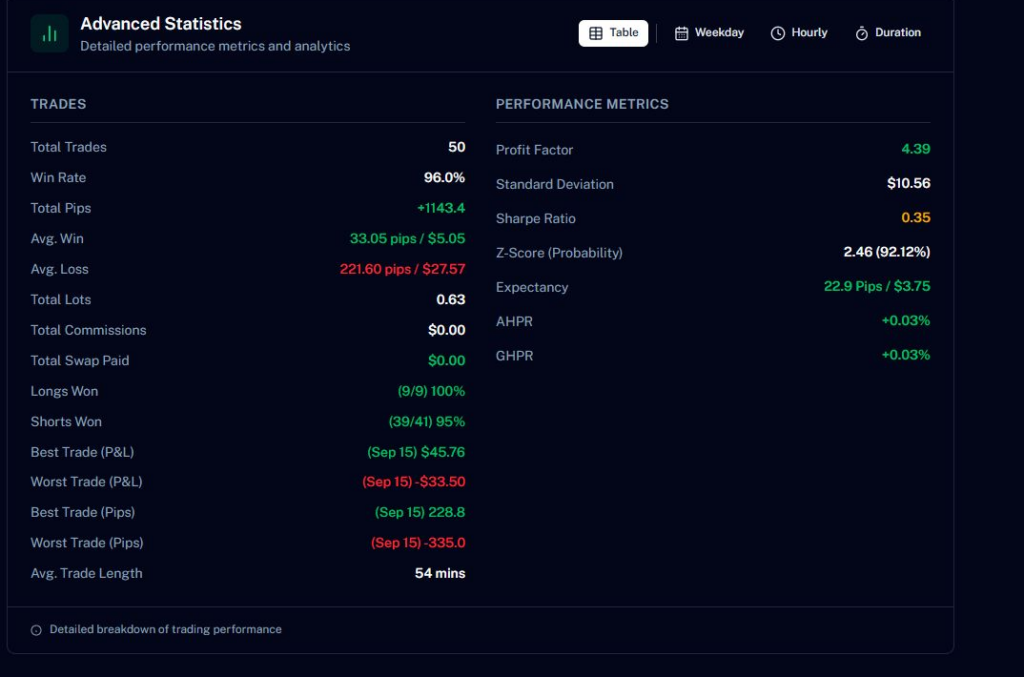Click the Sharpe Ratio value 0.35
Screen dimensions: 1024x677
[x=916, y=218]
